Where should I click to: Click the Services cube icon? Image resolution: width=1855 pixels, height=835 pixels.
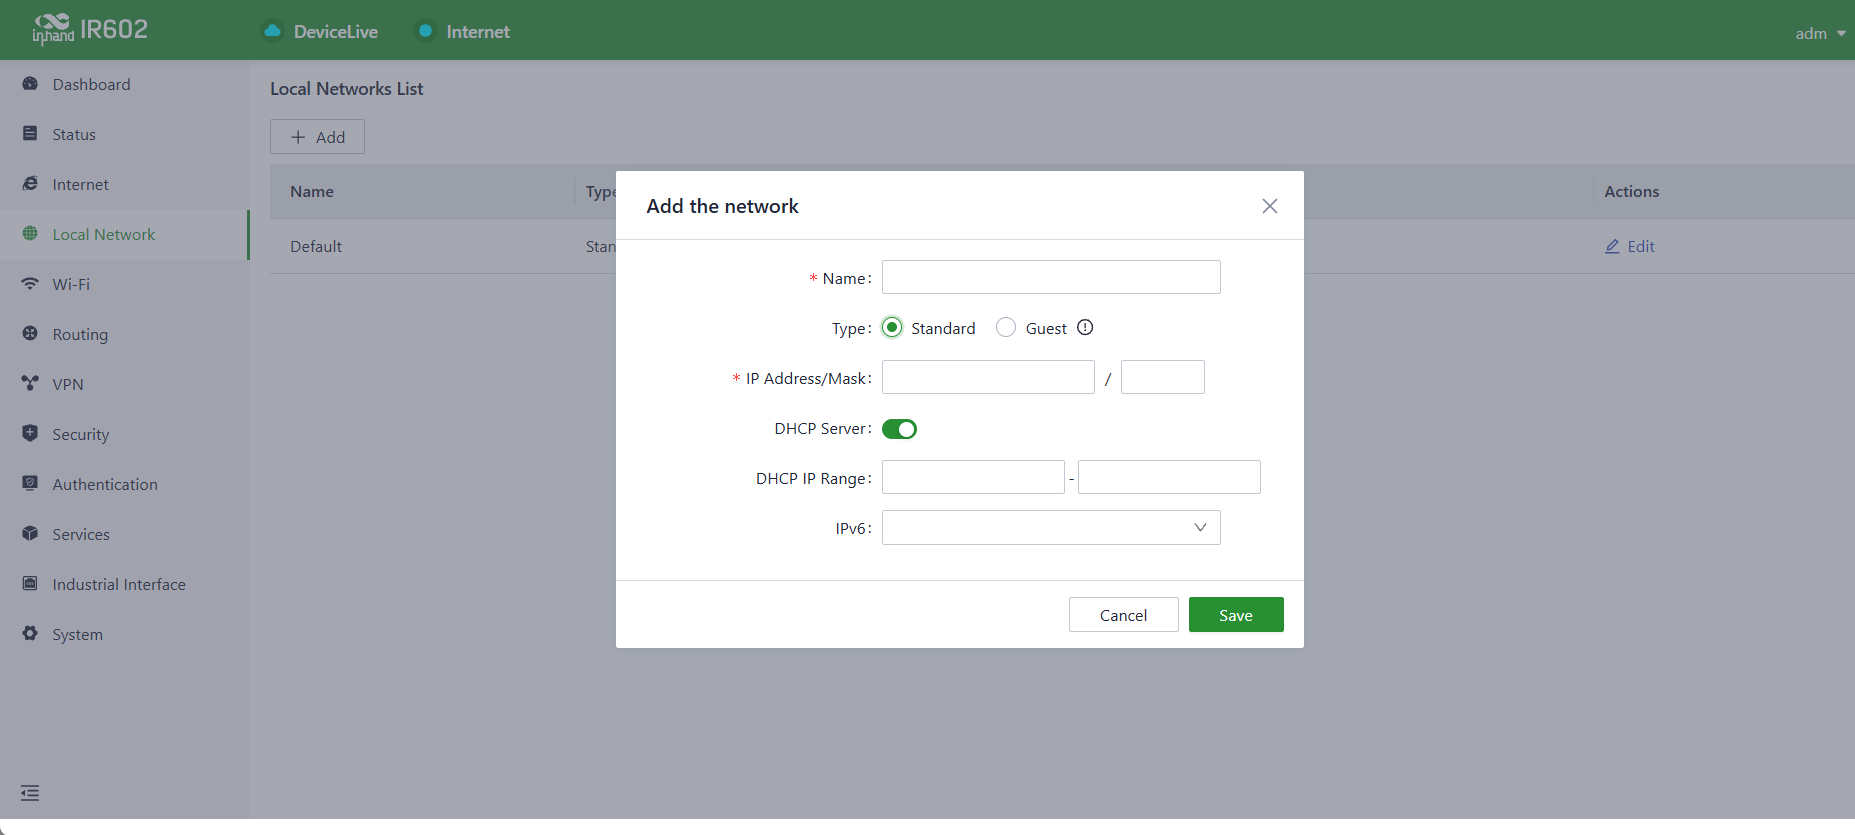coord(30,534)
